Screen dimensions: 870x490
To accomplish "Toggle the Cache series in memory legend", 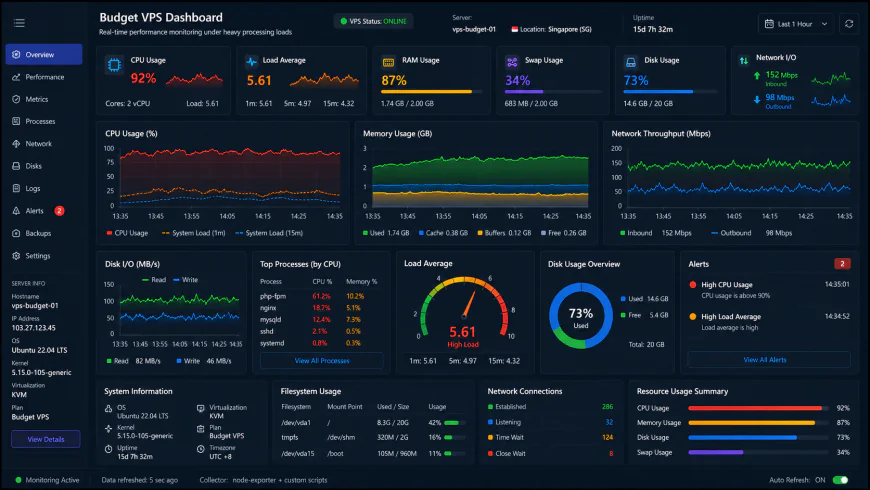I will pos(443,233).
